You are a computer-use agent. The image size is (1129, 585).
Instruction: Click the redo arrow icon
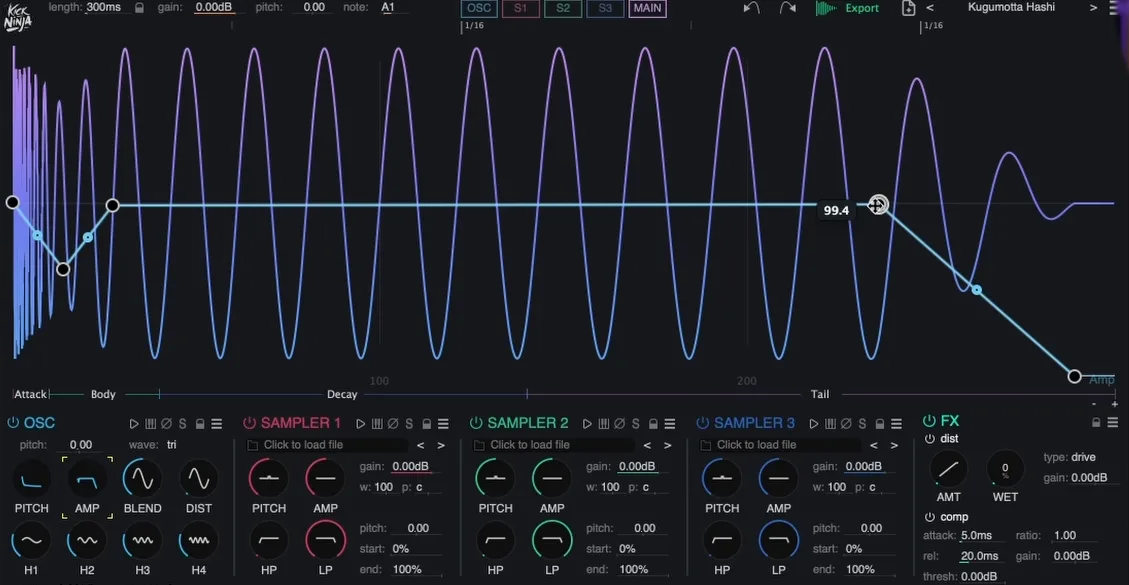coord(788,8)
